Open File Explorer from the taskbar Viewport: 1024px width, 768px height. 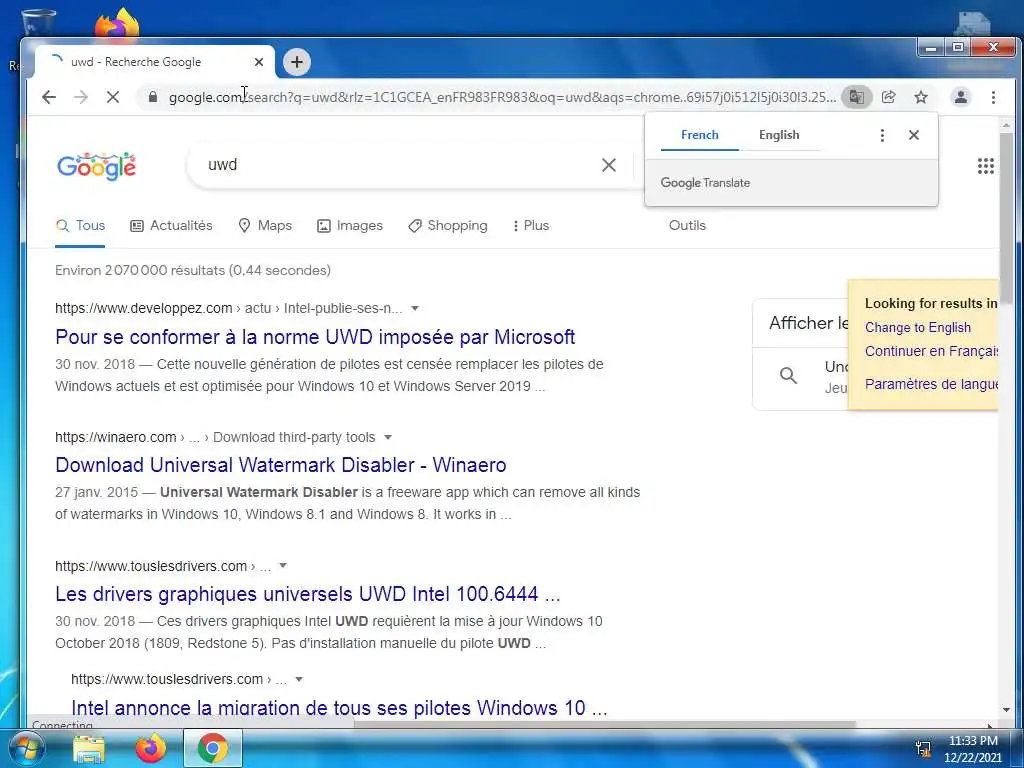pyautogui.click(x=89, y=748)
